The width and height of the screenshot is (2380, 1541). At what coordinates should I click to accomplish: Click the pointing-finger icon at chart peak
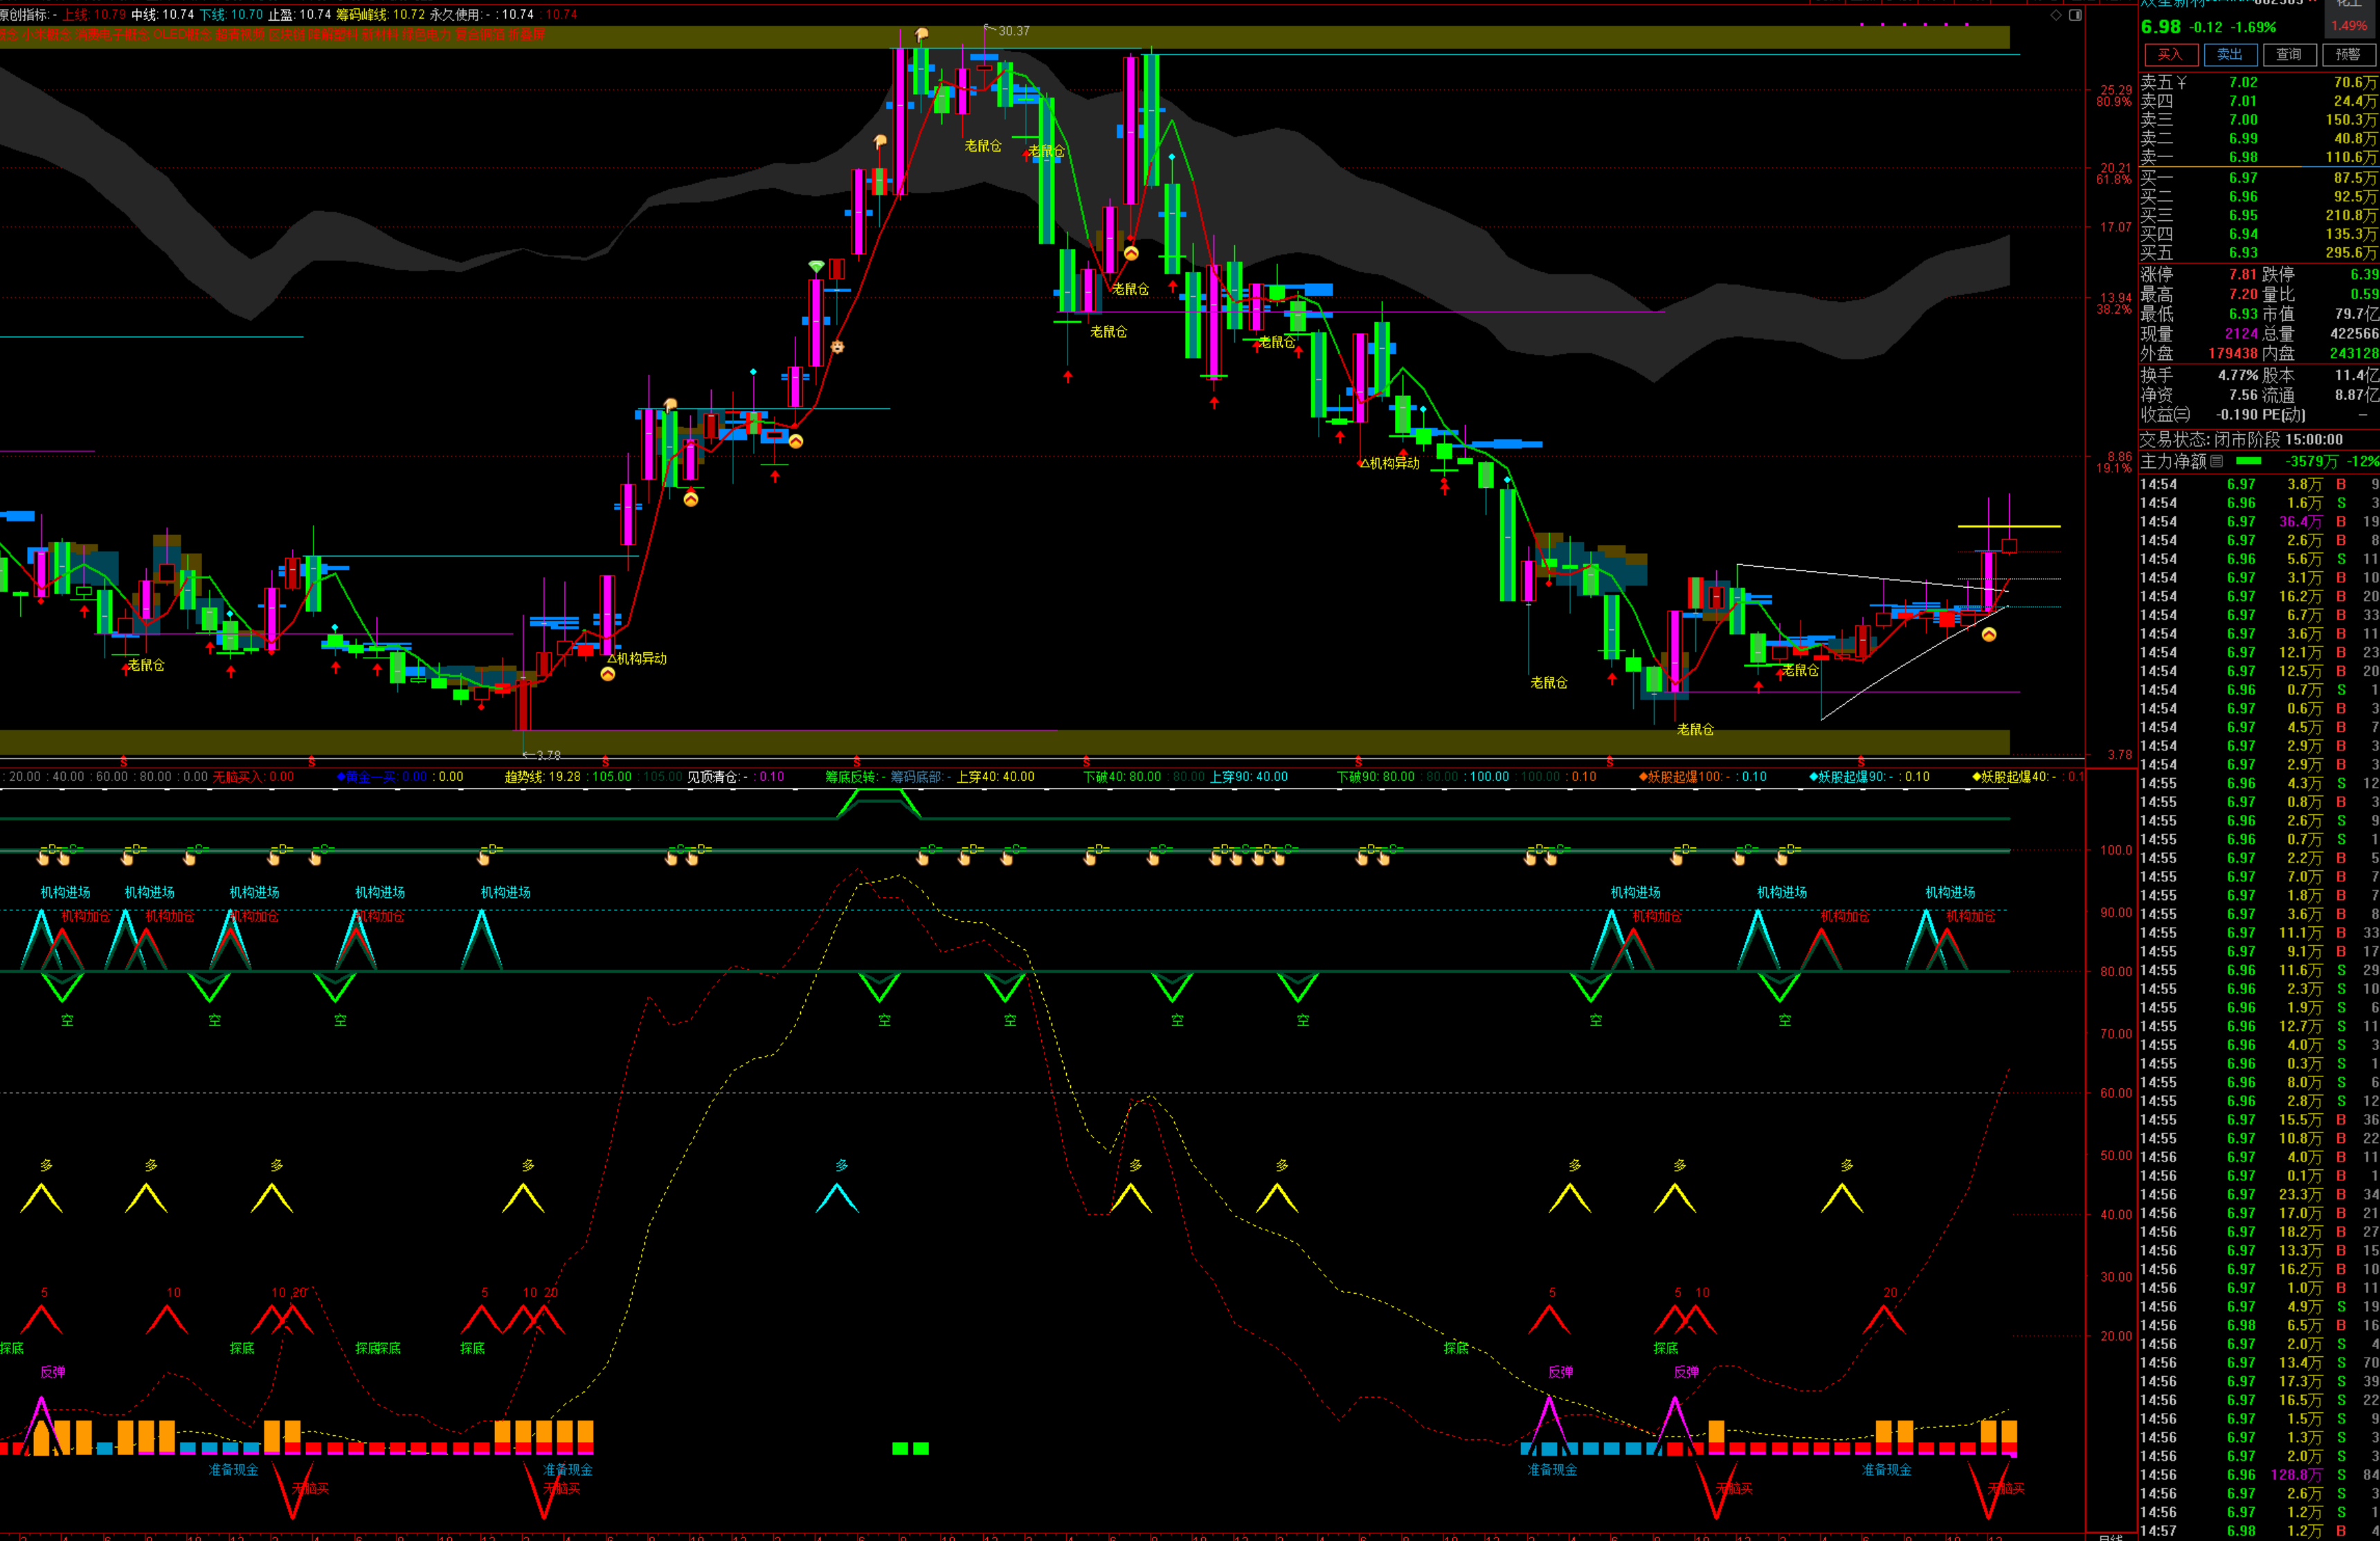click(x=921, y=35)
